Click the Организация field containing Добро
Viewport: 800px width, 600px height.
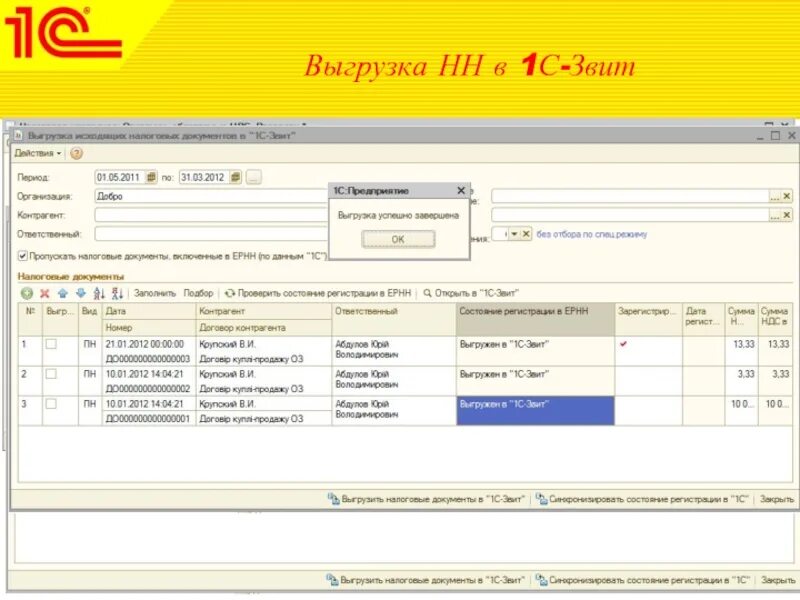coord(211,196)
